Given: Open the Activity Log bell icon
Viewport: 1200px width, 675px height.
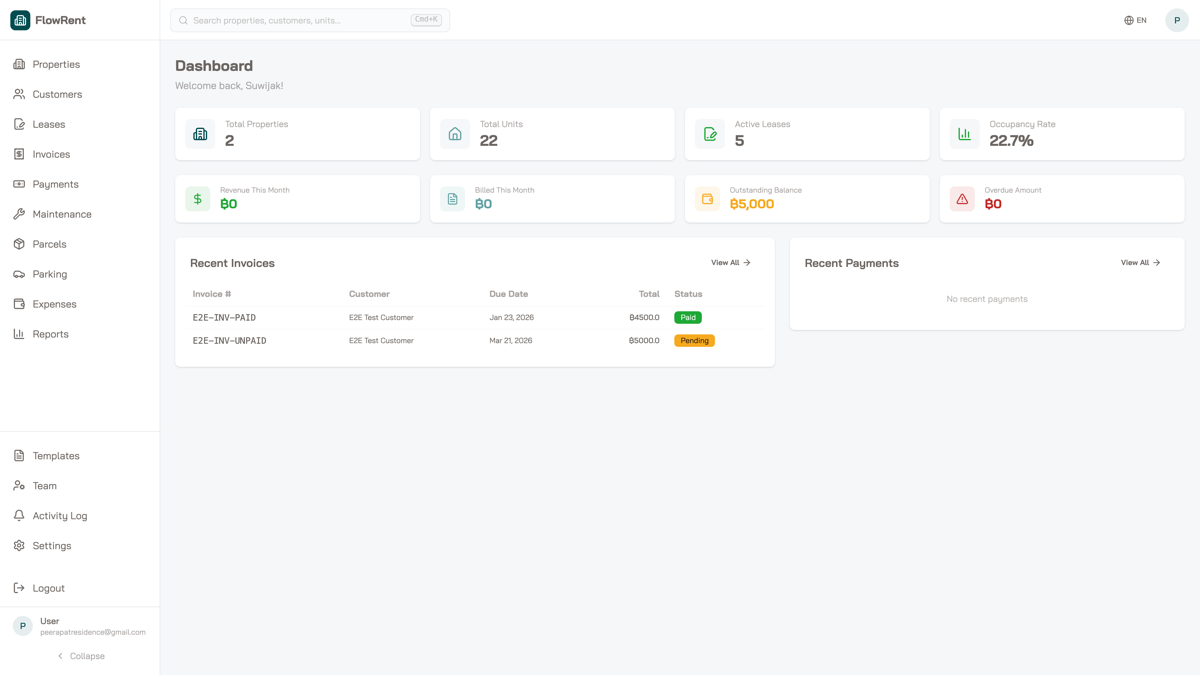Looking at the screenshot, I should click(18, 515).
